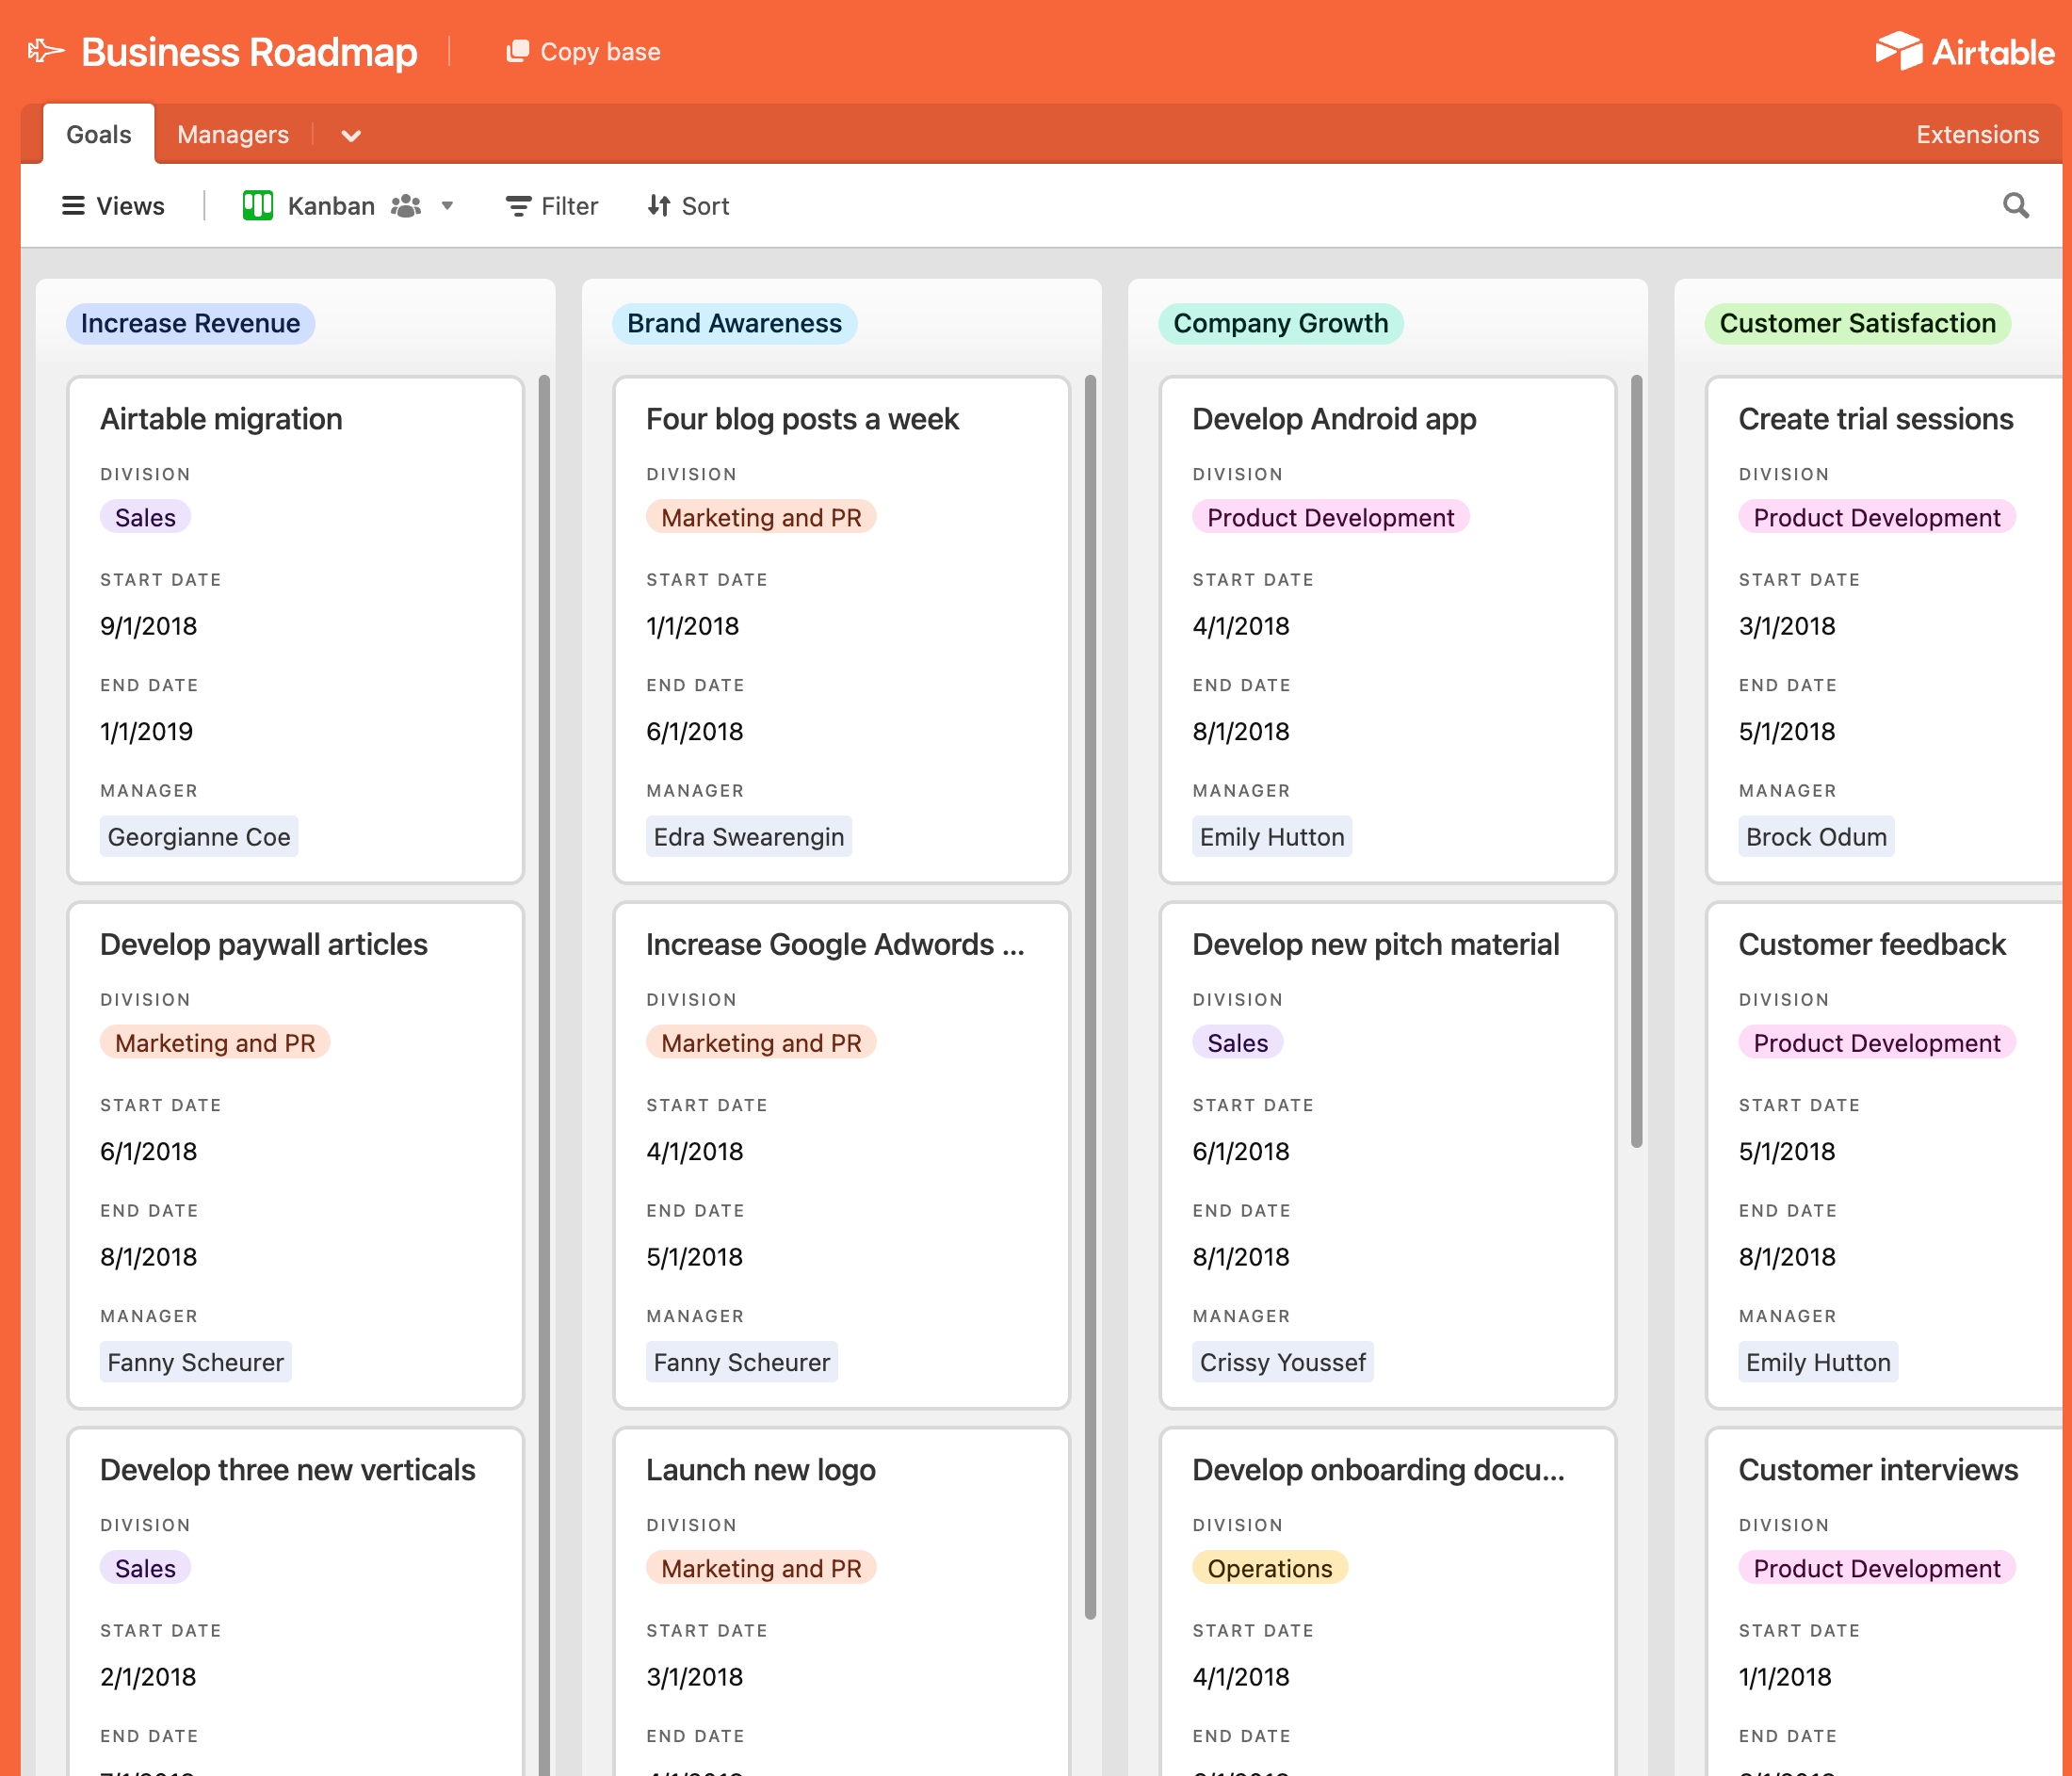This screenshot has height=1776, width=2072.
Task: Click Fanny Scheurer on Increase Google Adwords
Action: 742,1362
